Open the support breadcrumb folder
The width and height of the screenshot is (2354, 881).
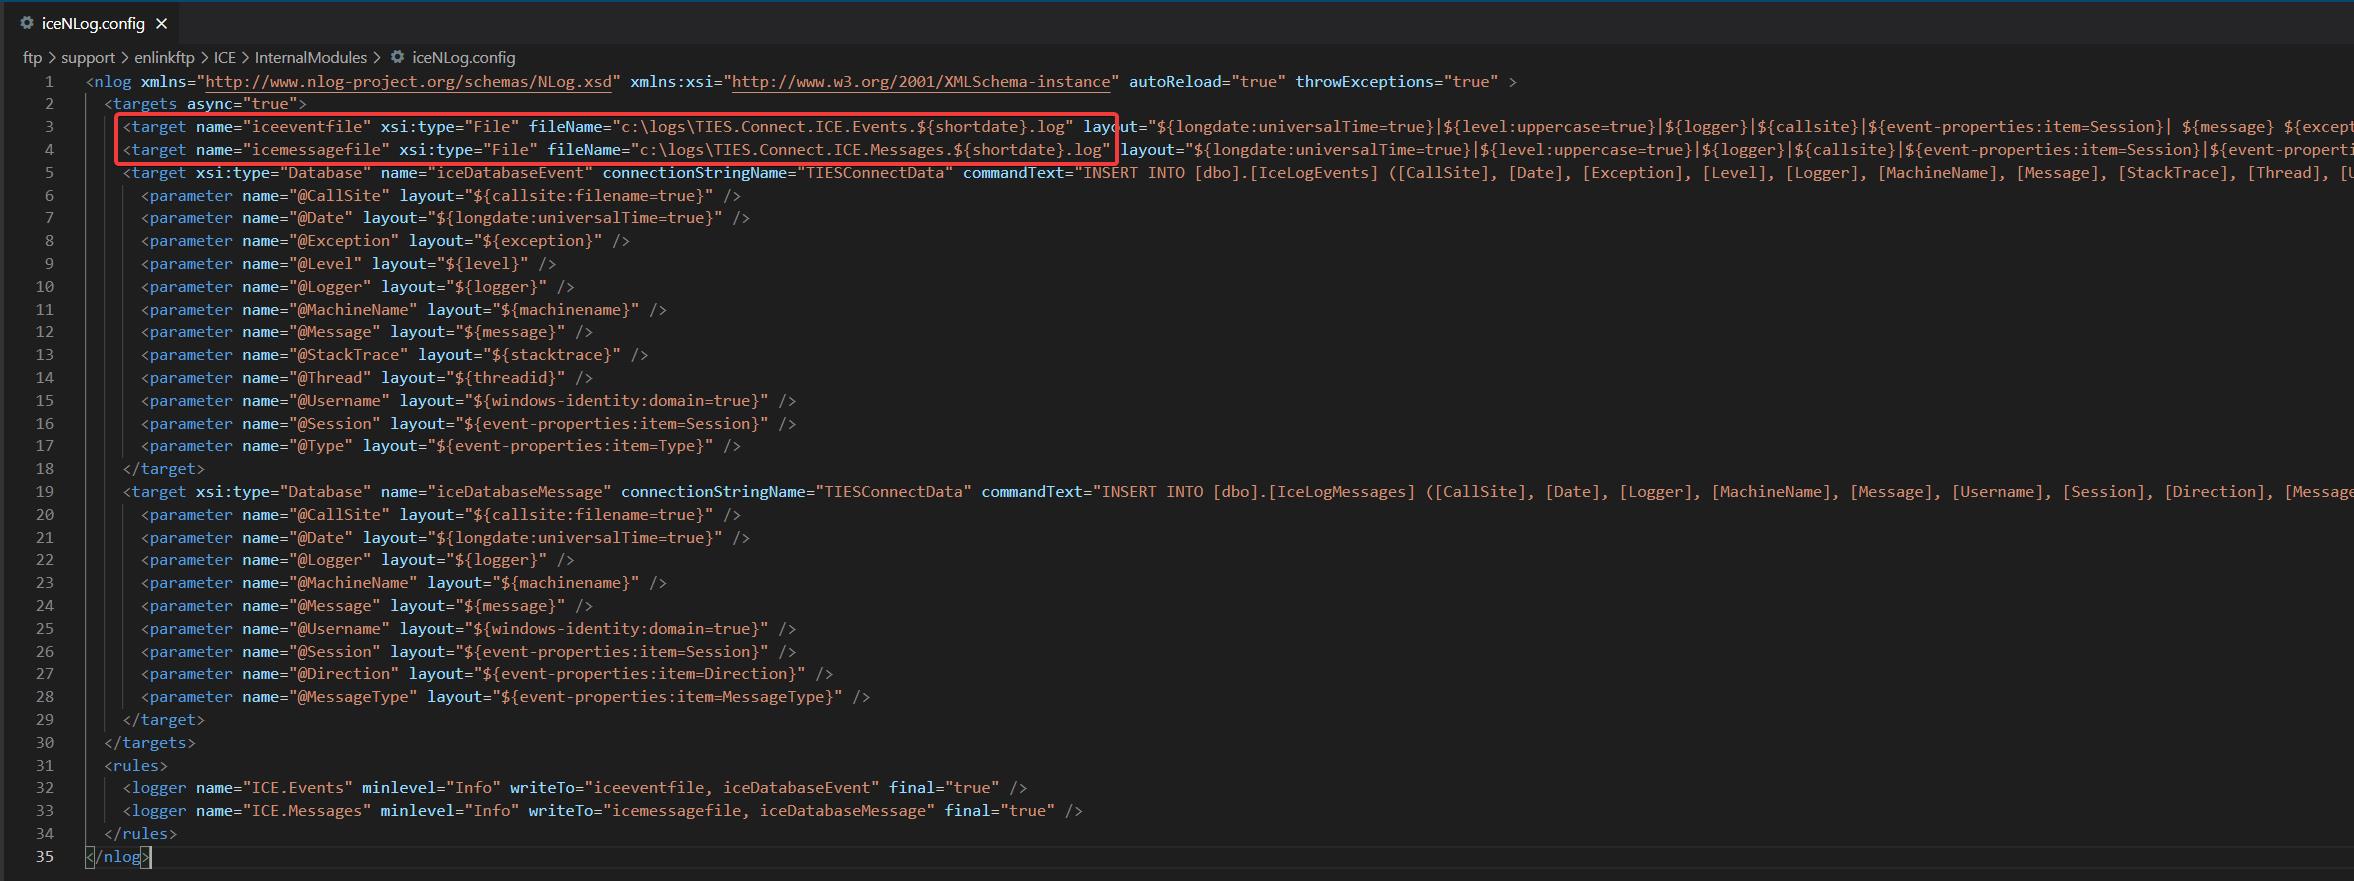point(88,58)
